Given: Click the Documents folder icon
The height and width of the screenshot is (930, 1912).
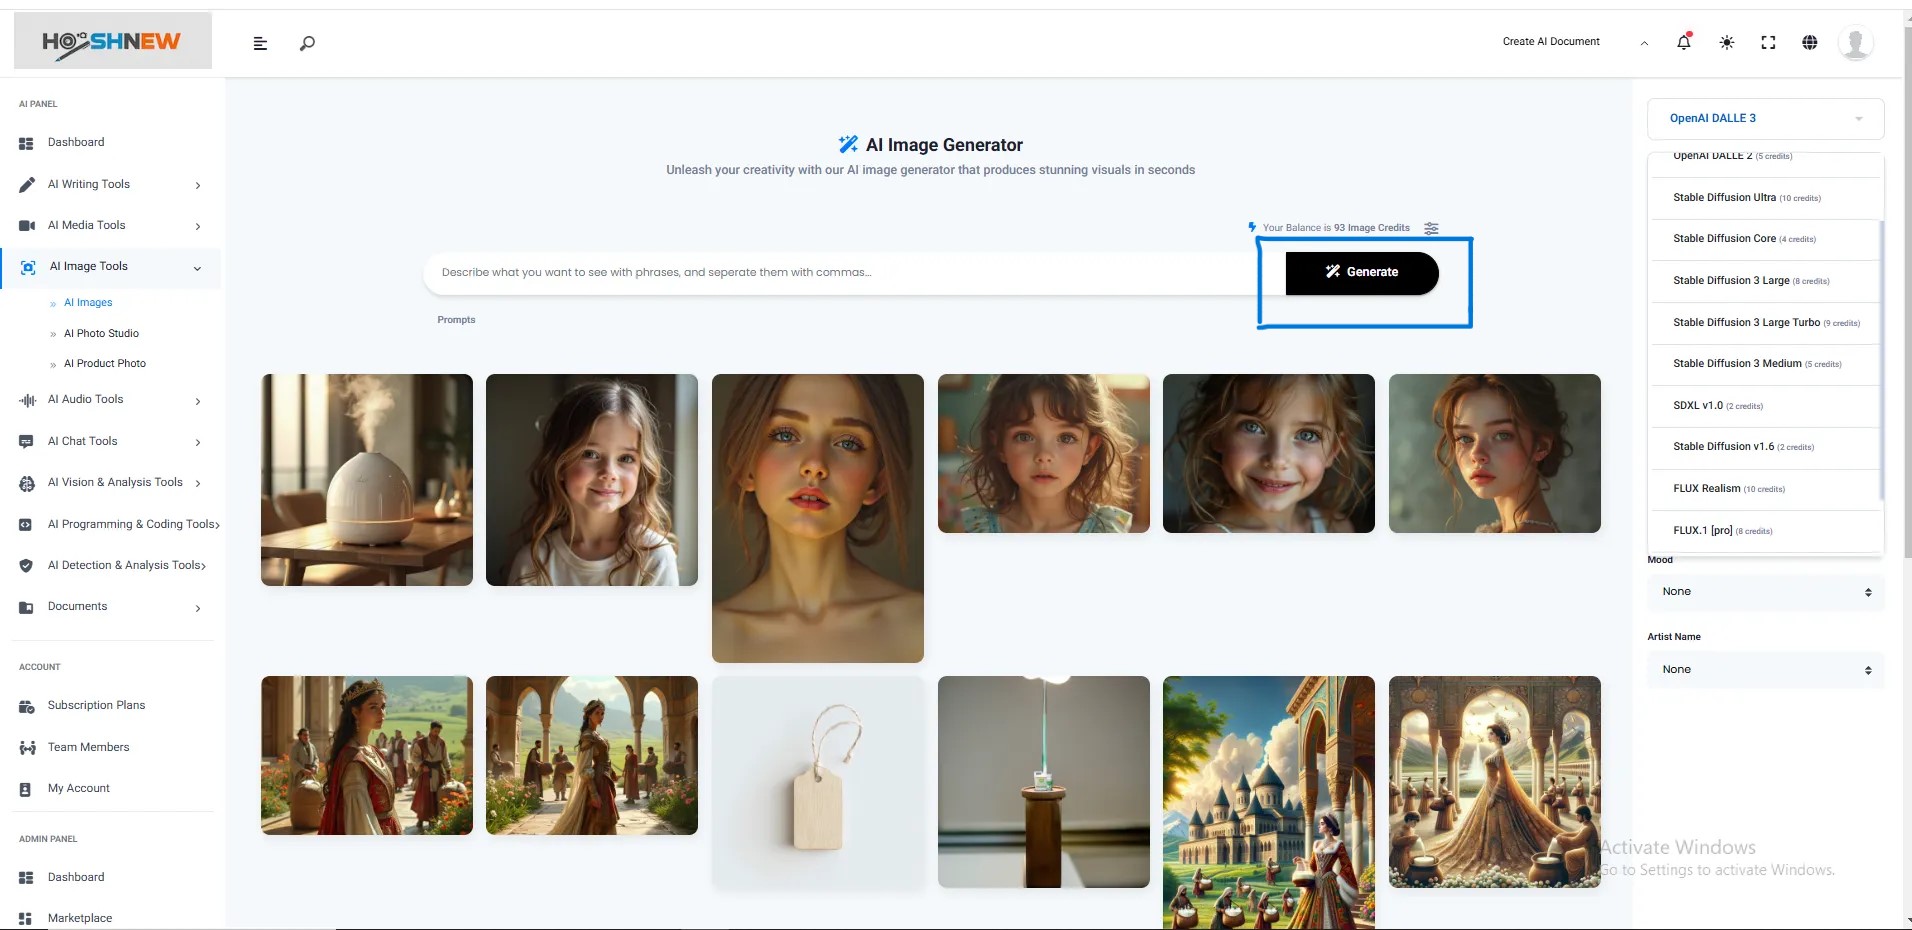Looking at the screenshot, I should pos(27,607).
